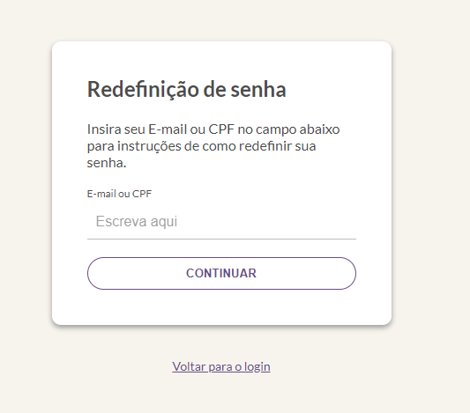Click the CPF text in the field label
The width and height of the screenshot is (470, 413).
point(142,194)
